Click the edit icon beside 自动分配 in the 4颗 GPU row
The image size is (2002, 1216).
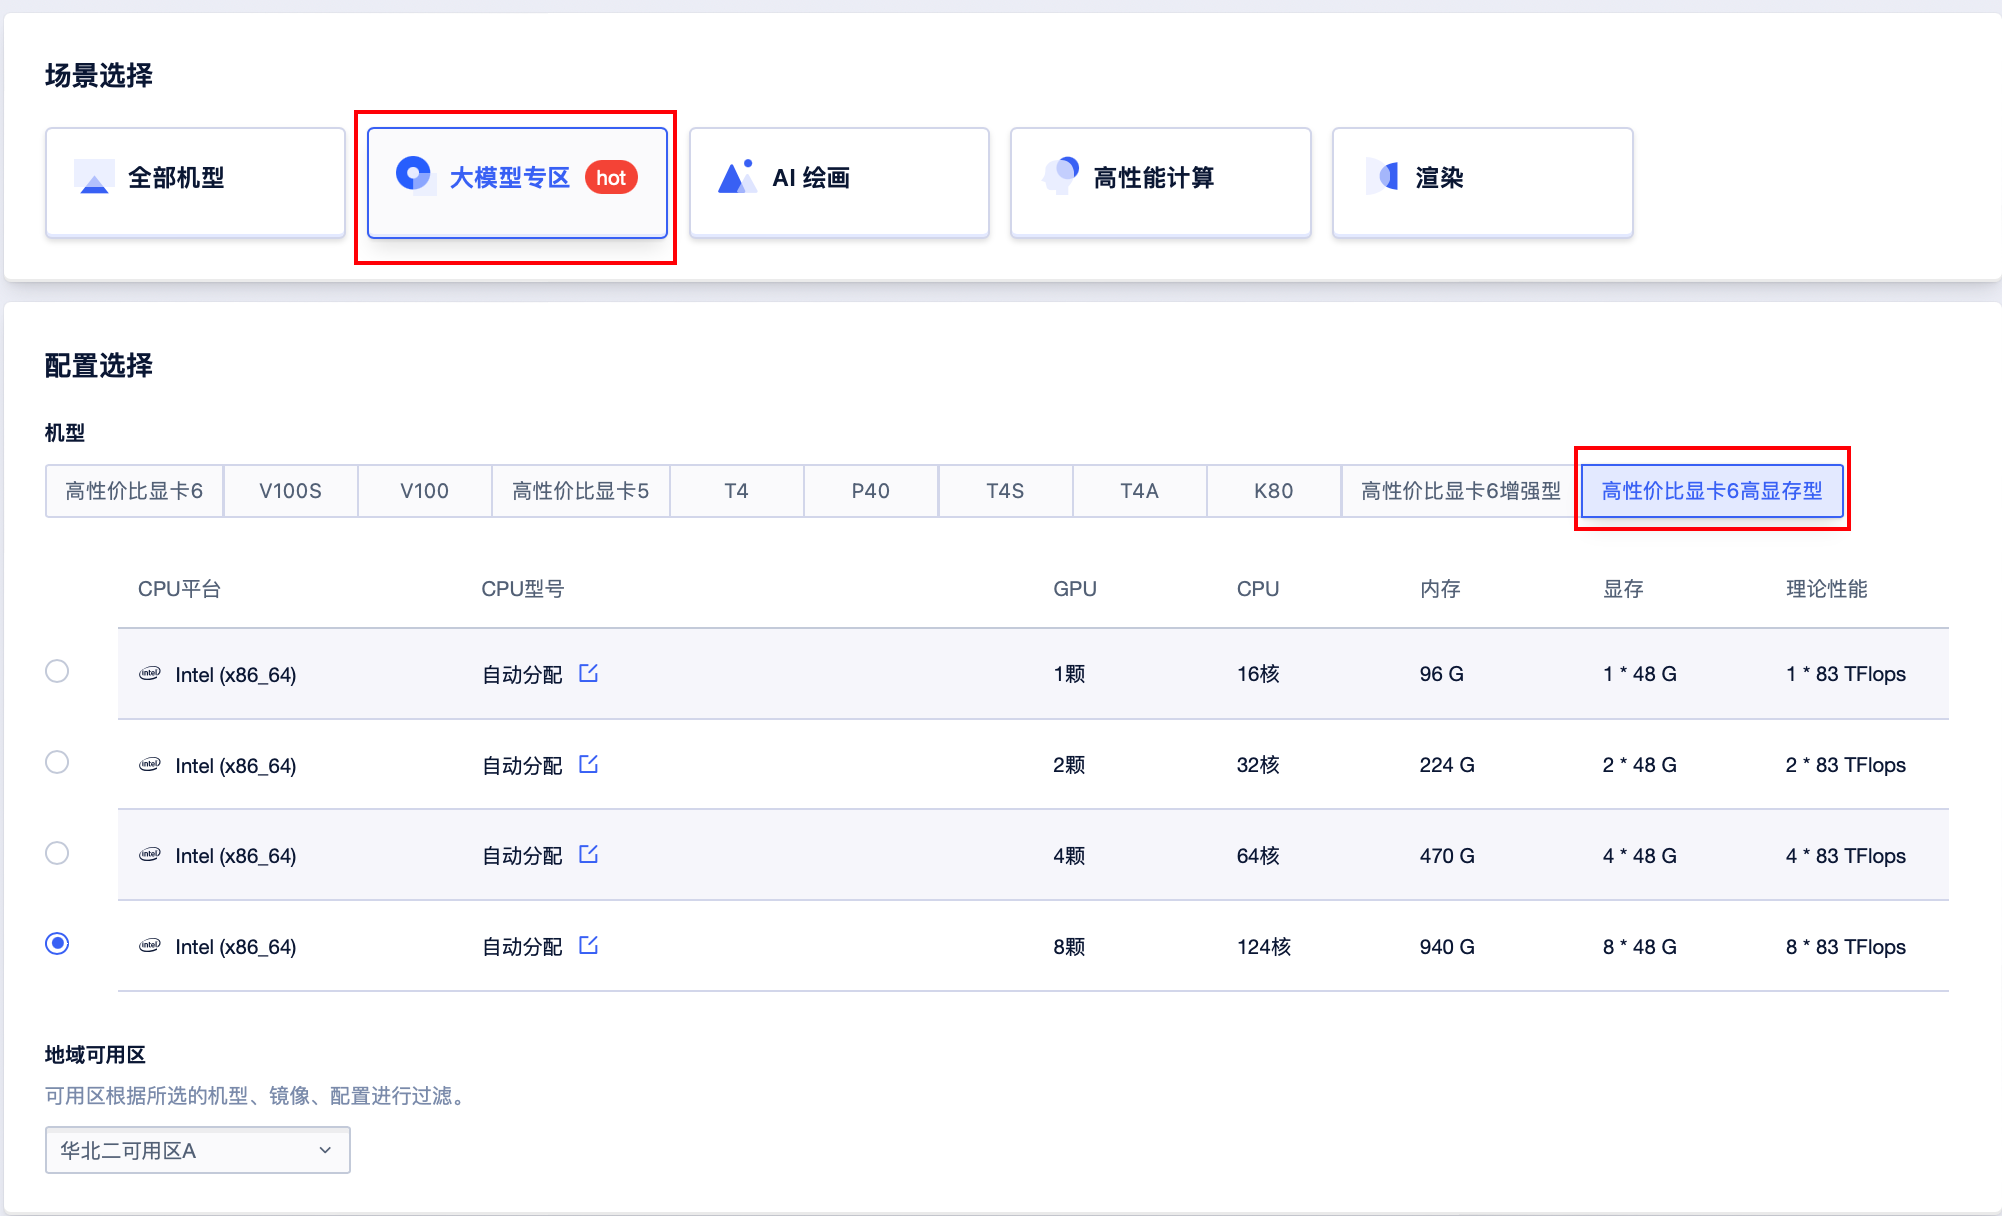(588, 854)
